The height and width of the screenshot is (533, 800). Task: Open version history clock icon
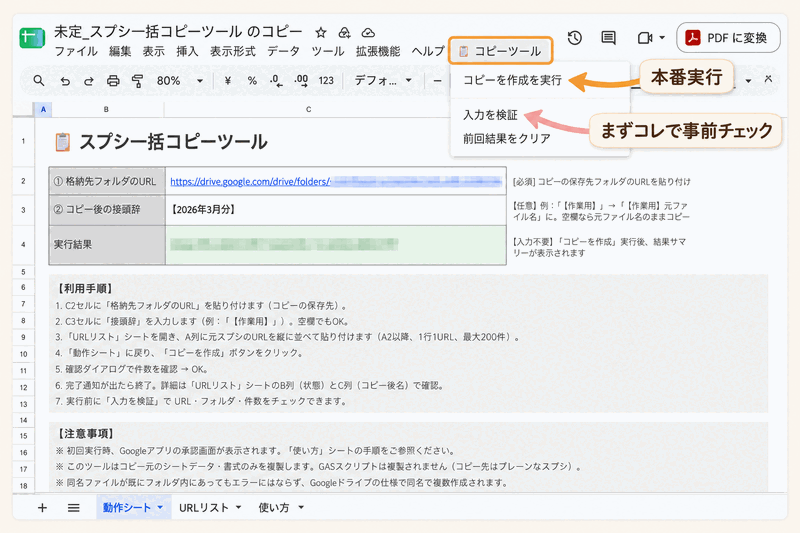tap(574, 38)
